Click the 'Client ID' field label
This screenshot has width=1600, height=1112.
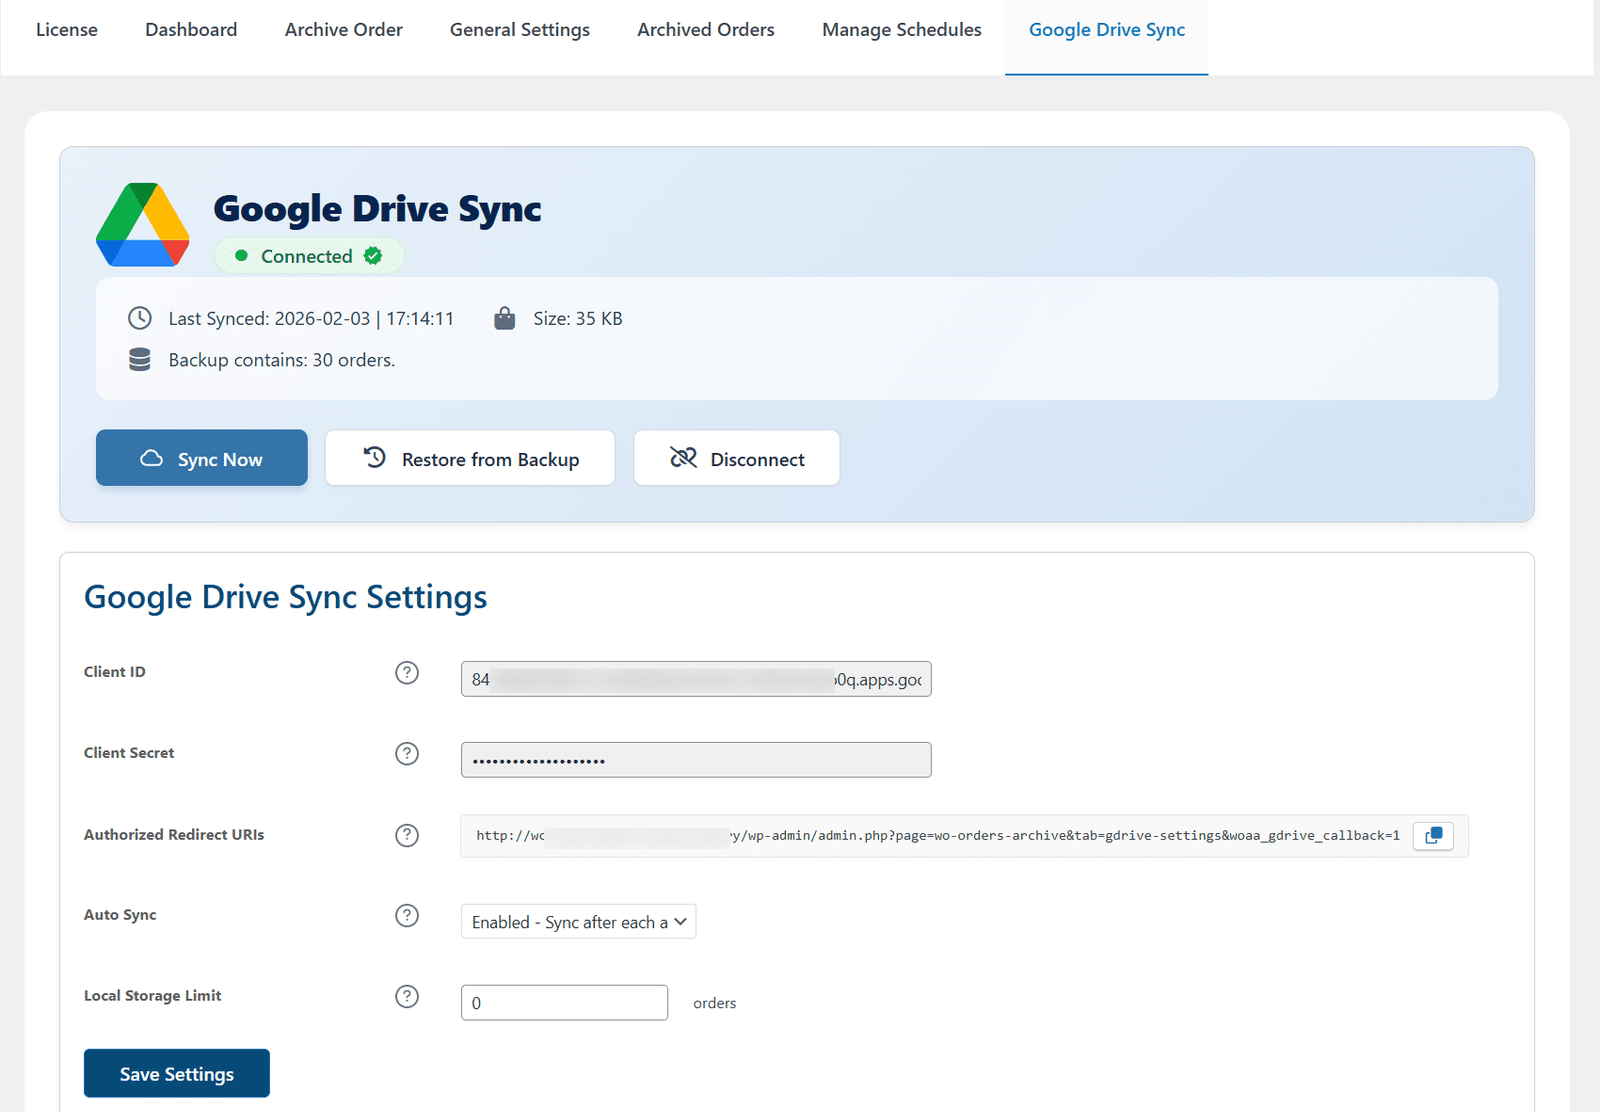[x=115, y=672]
